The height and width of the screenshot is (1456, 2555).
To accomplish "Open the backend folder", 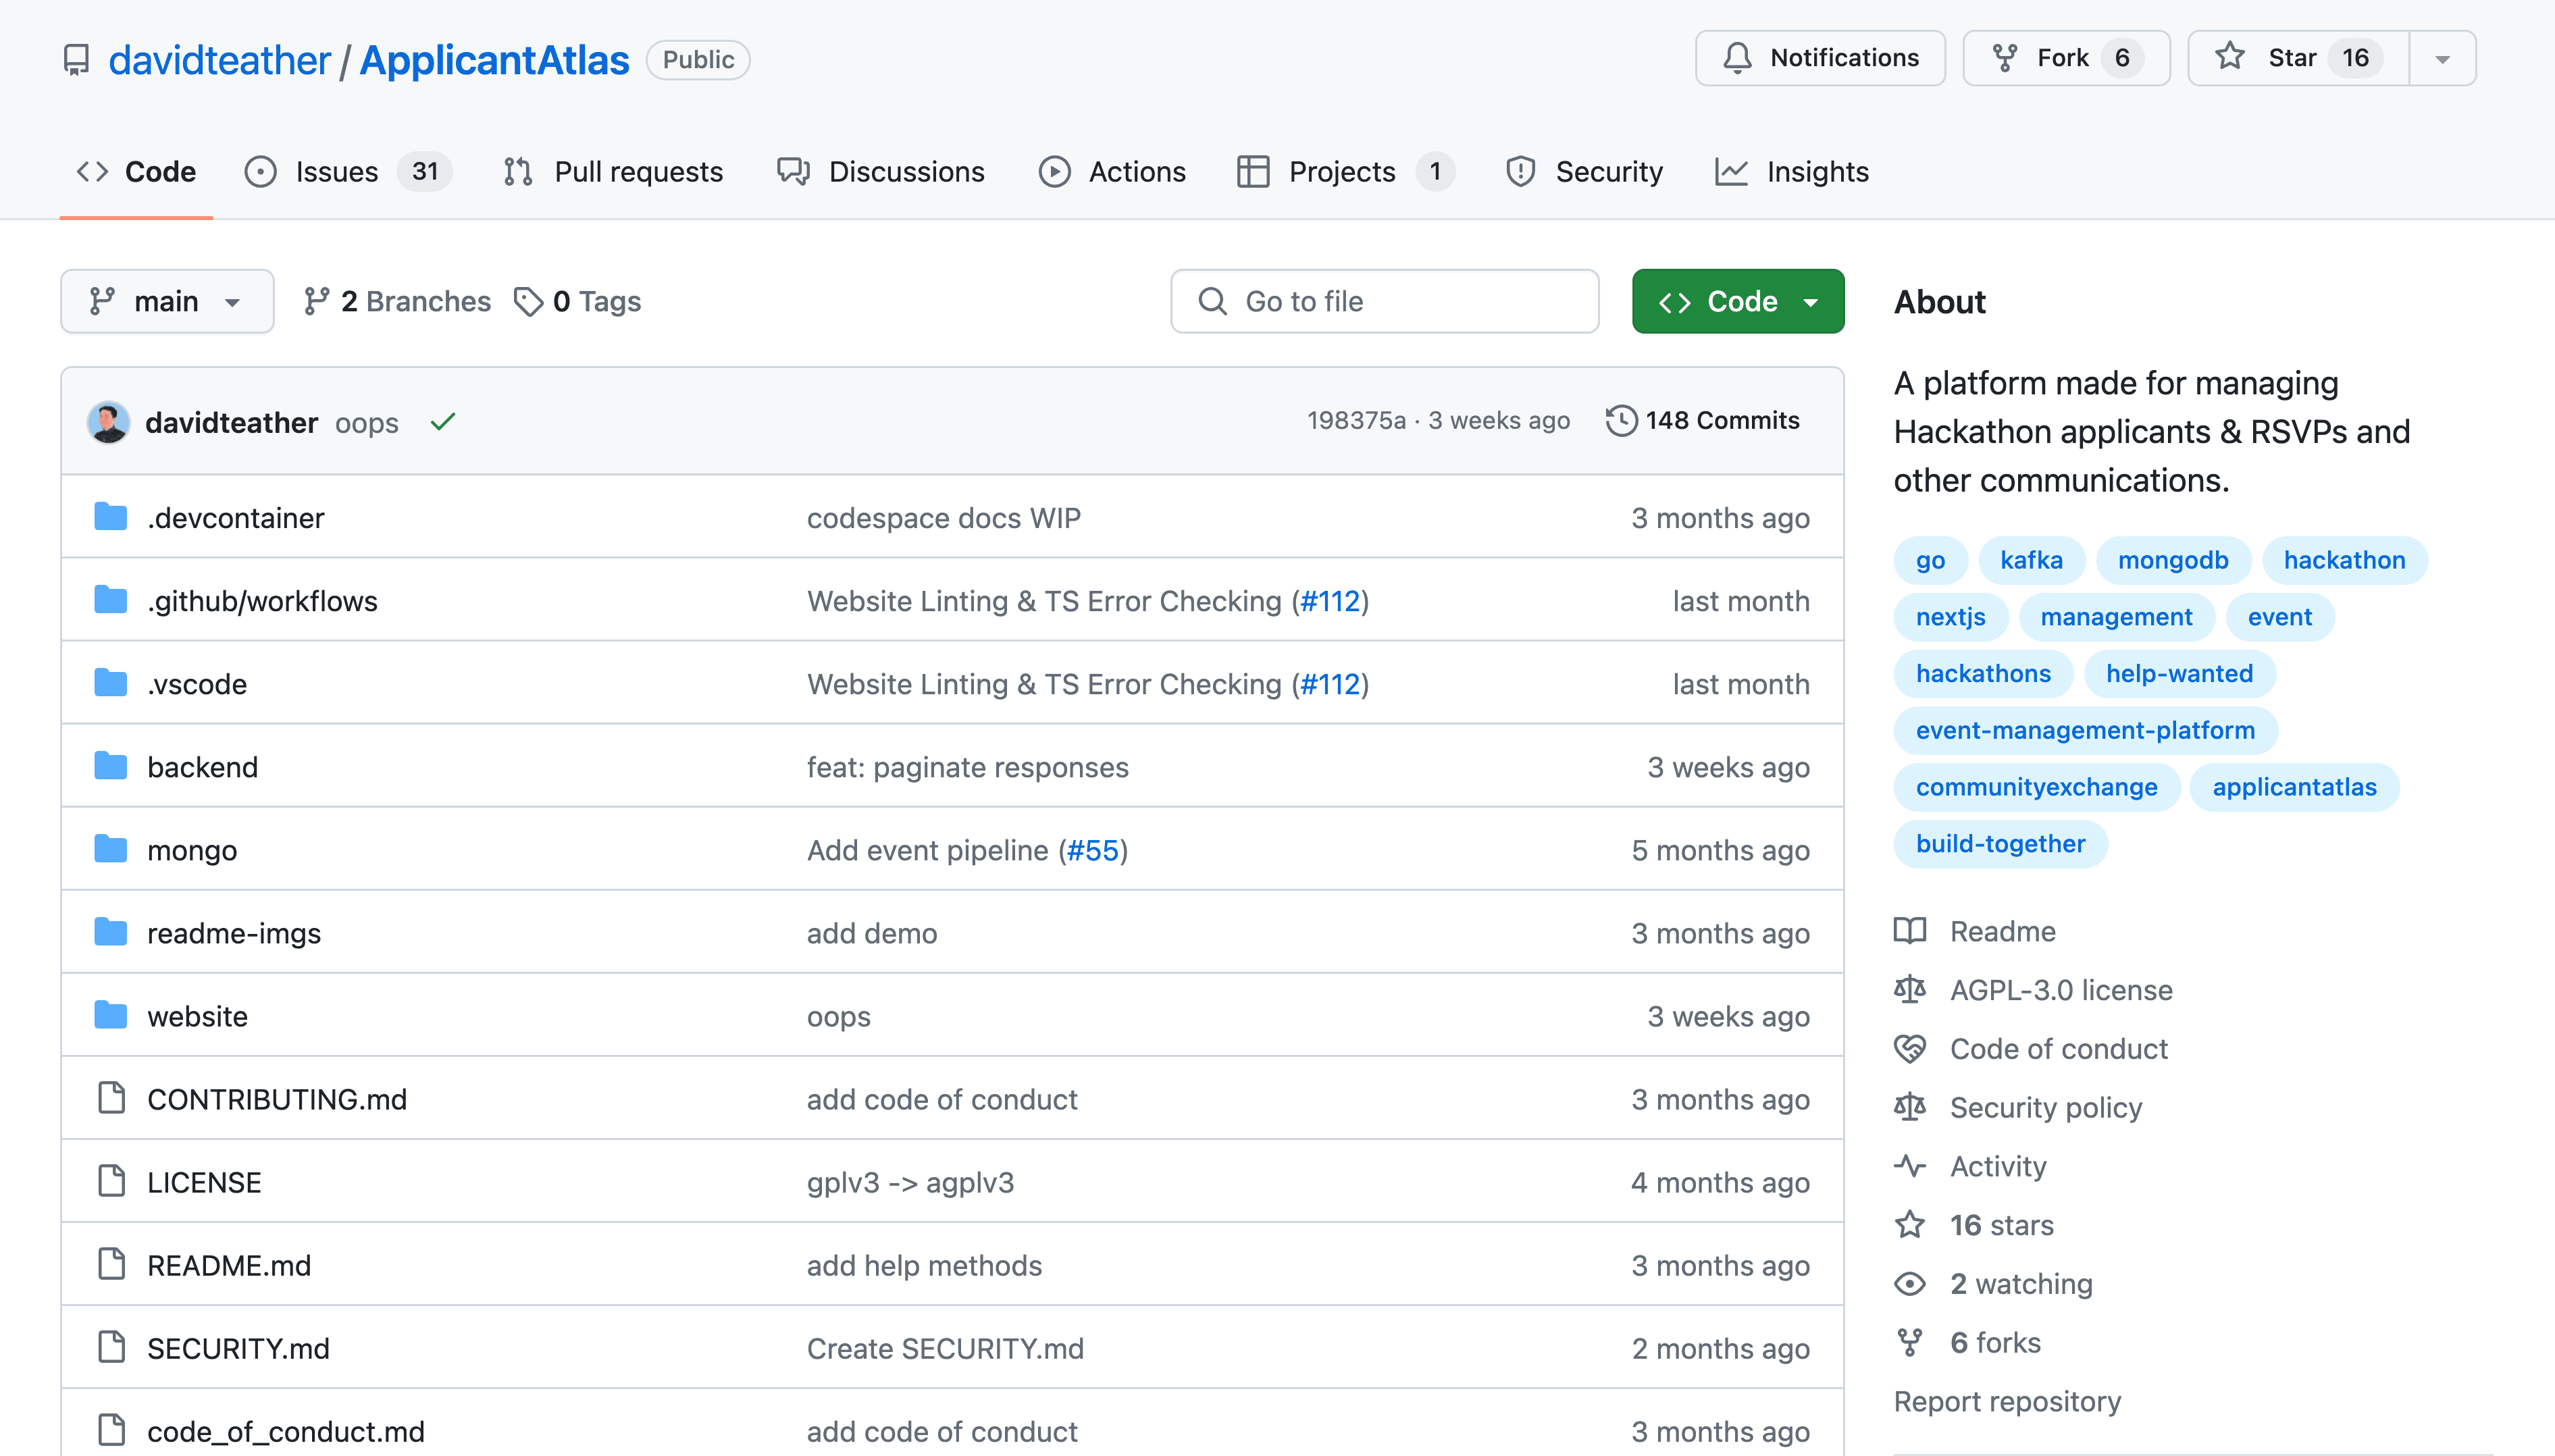I will (203, 767).
